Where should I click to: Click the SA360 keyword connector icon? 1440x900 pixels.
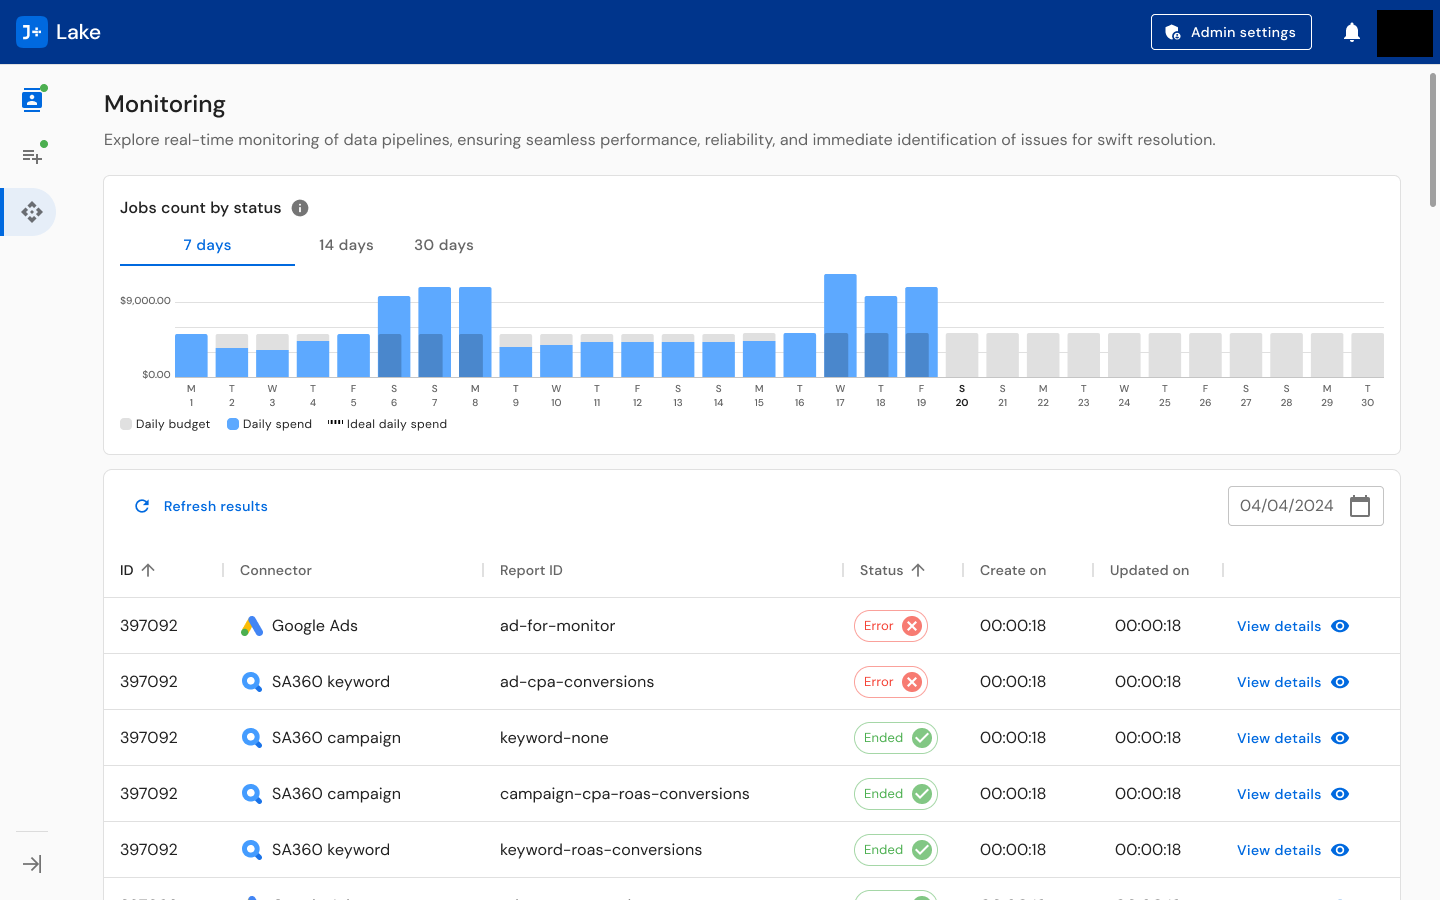pyautogui.click(x=251, y=681)
